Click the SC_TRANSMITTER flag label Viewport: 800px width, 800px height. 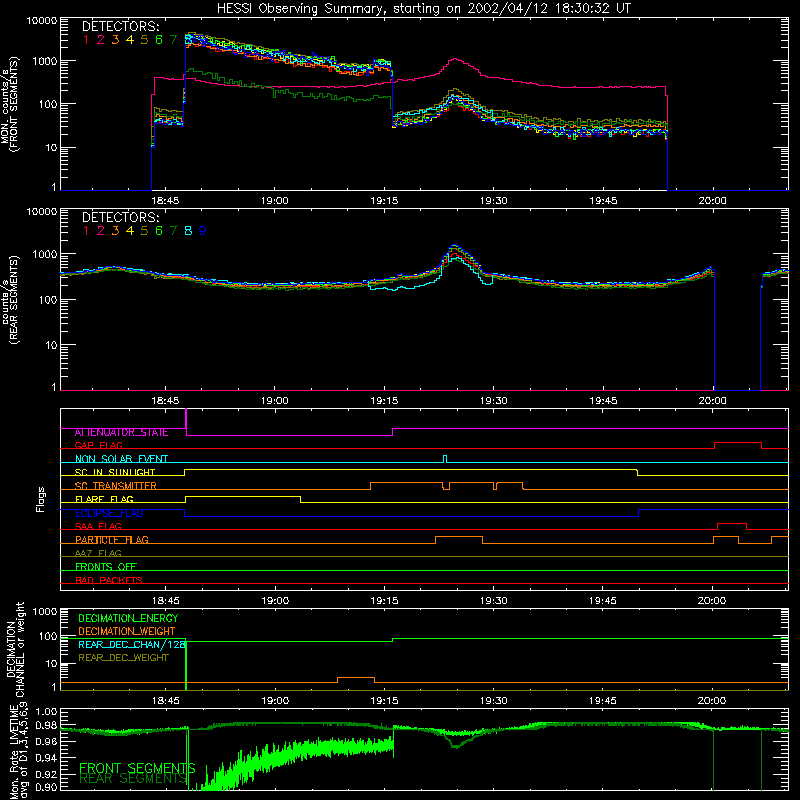tap(116, 486)
